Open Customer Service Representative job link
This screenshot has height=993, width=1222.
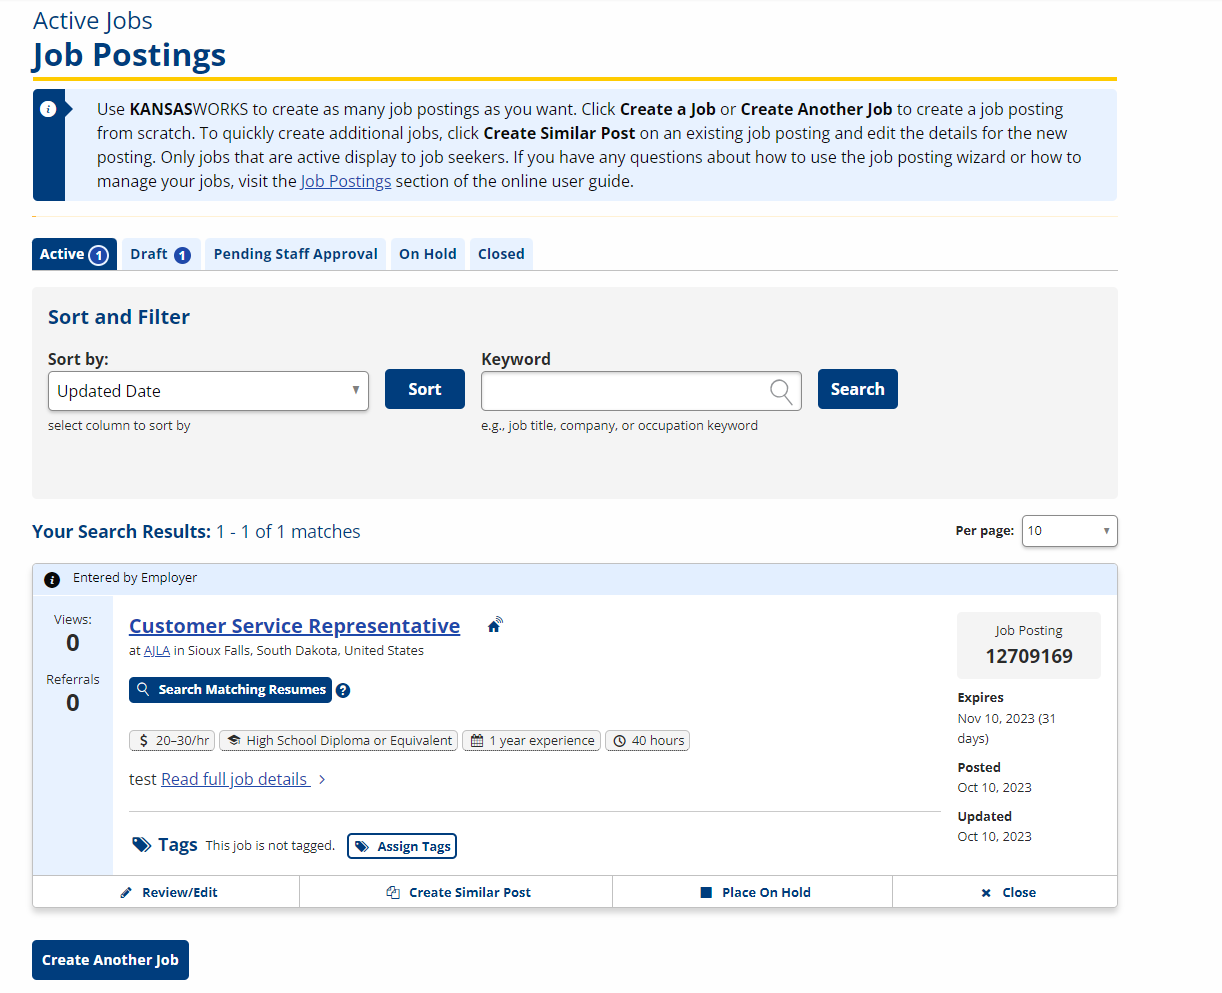[294, 626]
